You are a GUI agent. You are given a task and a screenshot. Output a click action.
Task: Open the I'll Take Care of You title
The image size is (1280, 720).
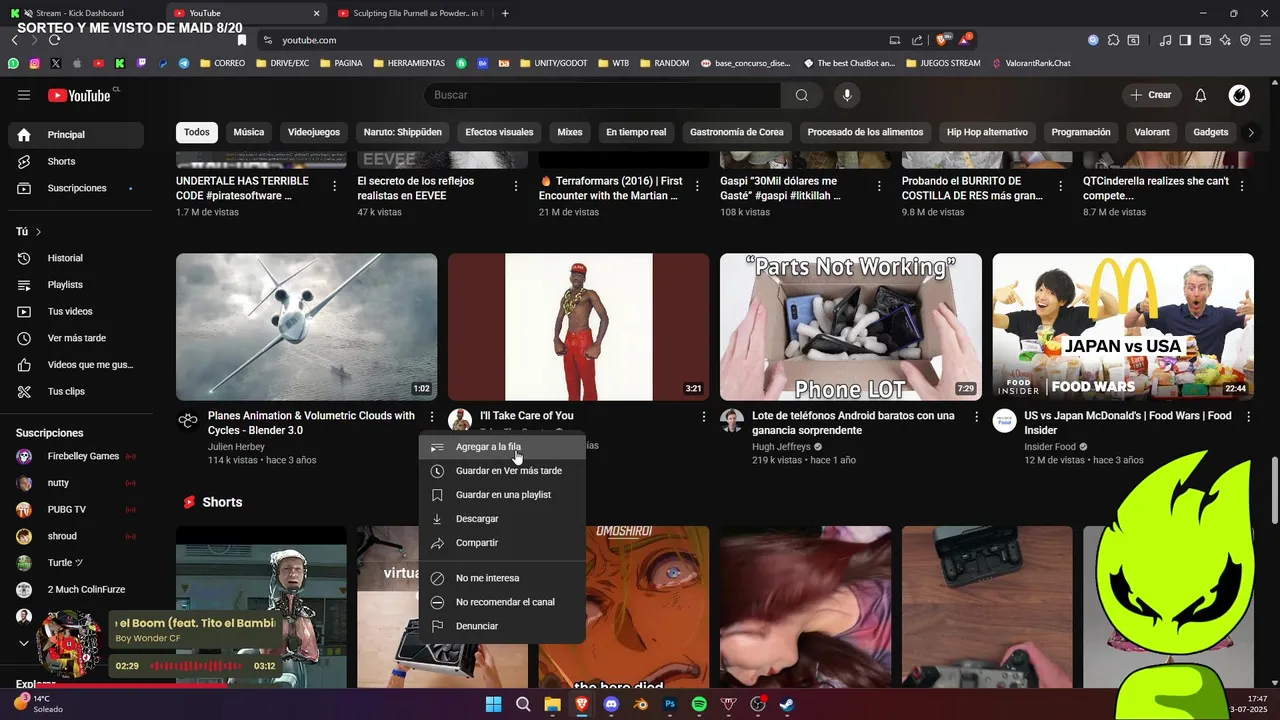tap(526, 416)
